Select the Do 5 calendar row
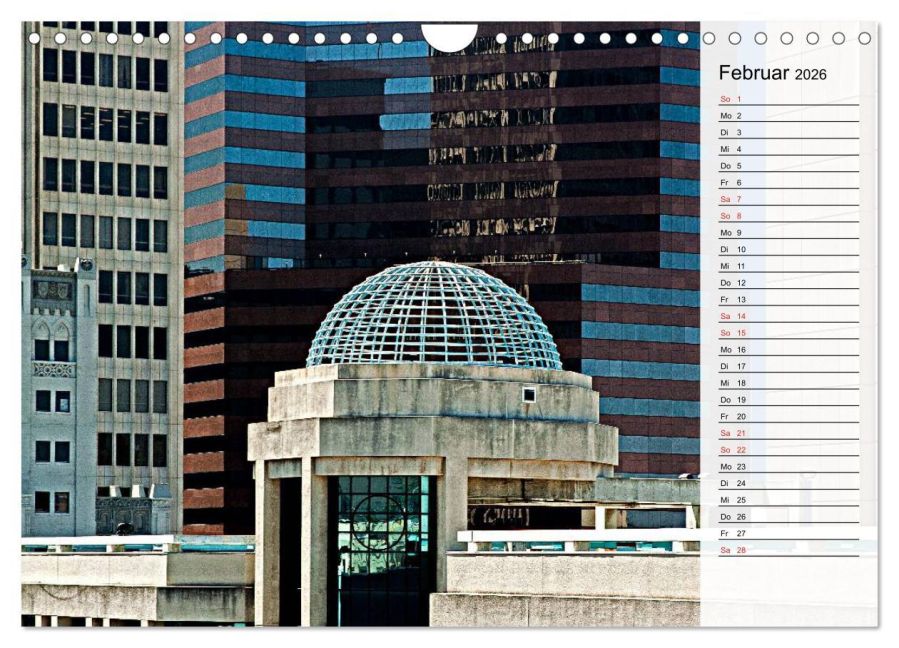The image size is (899, 648). (x=789, y=166)
